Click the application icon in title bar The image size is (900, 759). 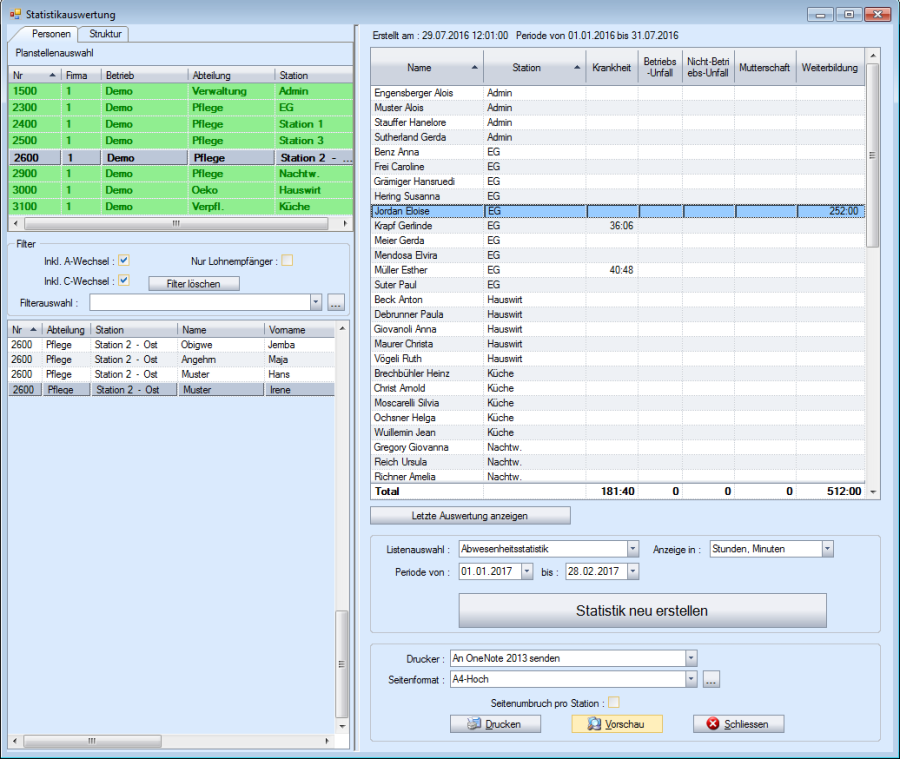pos(14,14)
